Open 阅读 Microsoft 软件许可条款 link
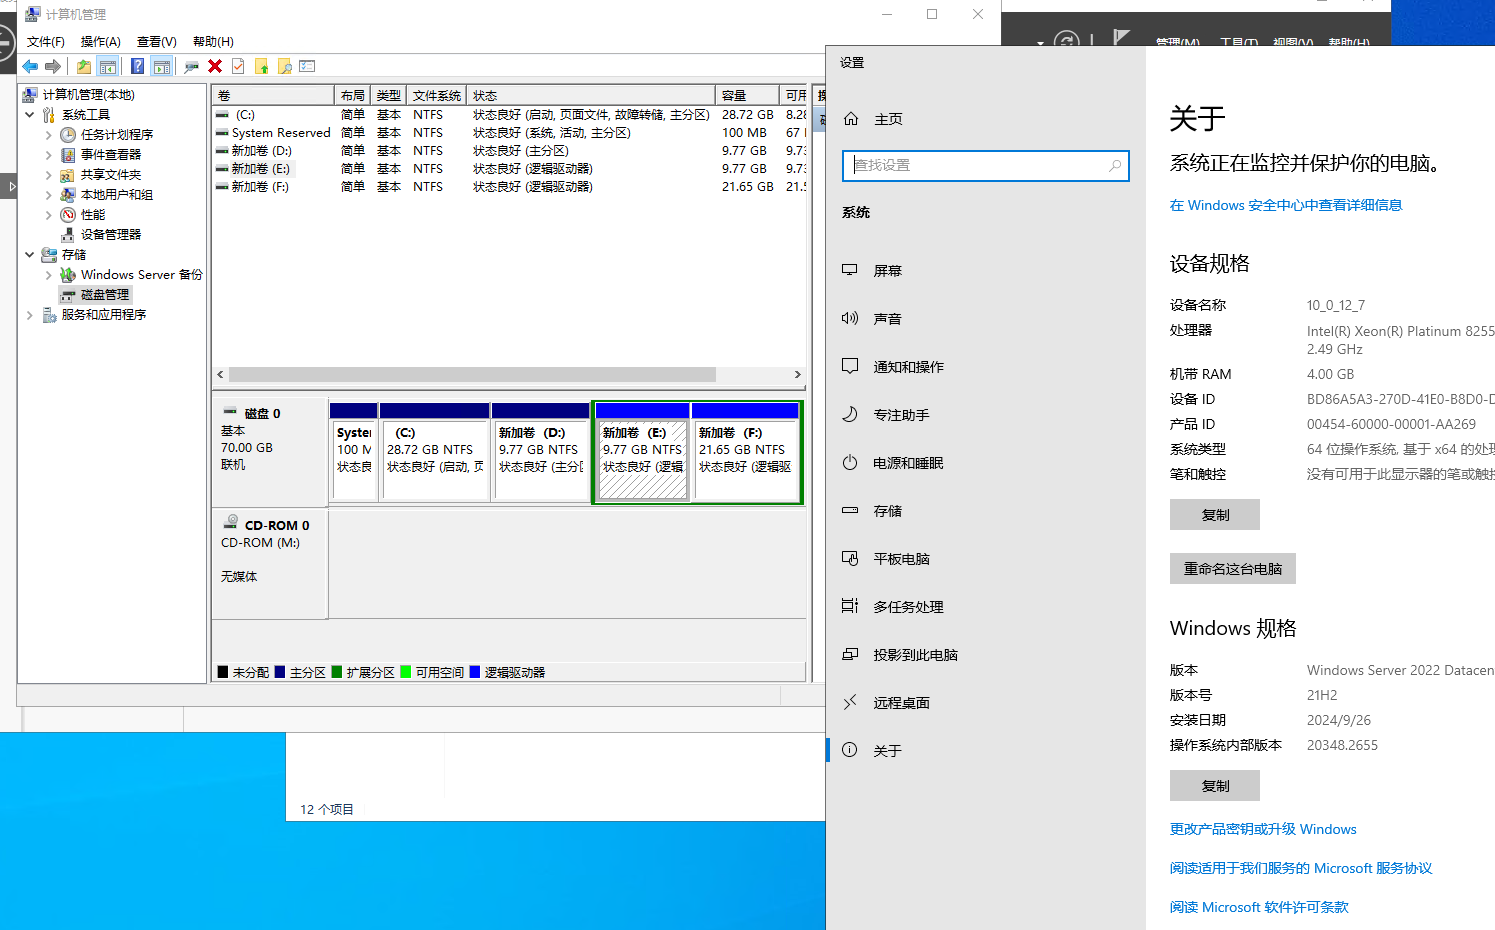Screen dimensions: 1495x930 [1259, 907]
